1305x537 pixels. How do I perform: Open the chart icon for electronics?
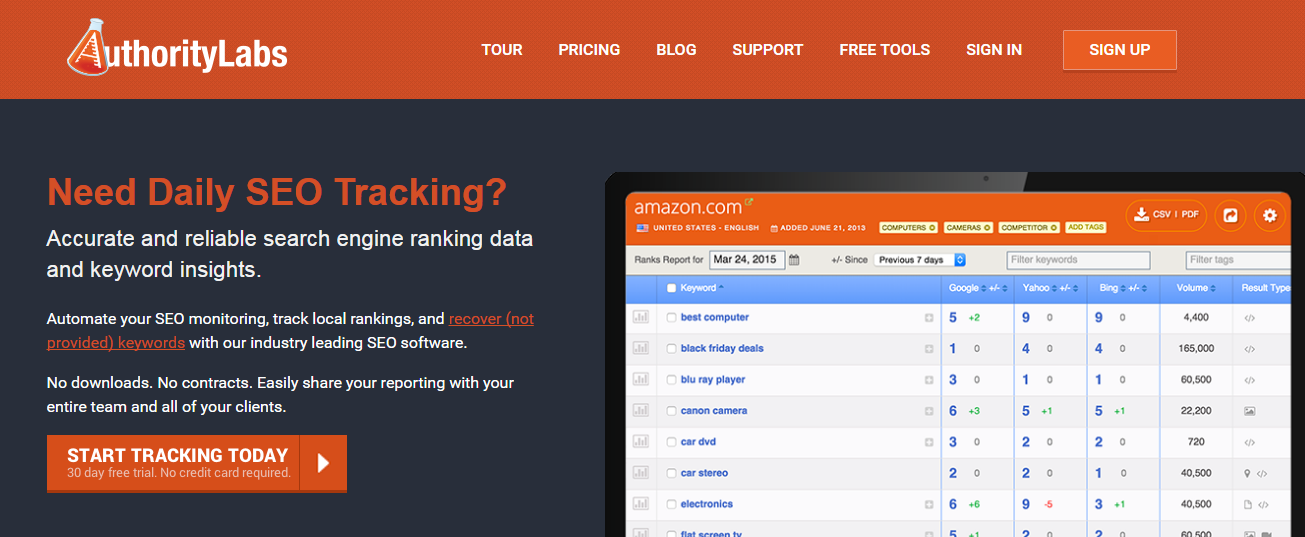(x=641, y=504)
